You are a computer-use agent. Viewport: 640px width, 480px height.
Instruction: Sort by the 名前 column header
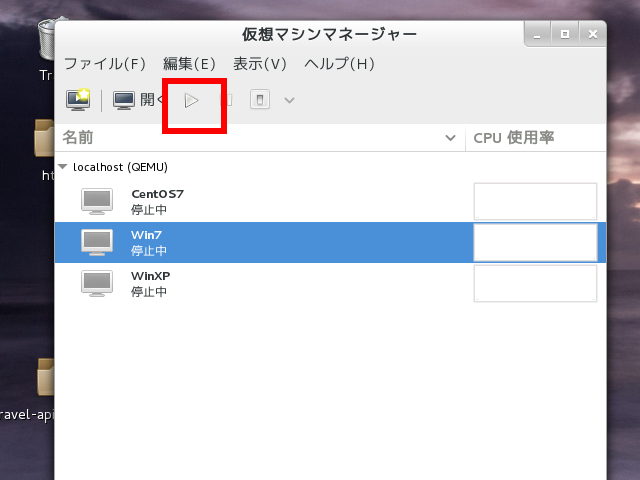pyautogui.click(x=260, y=137)
